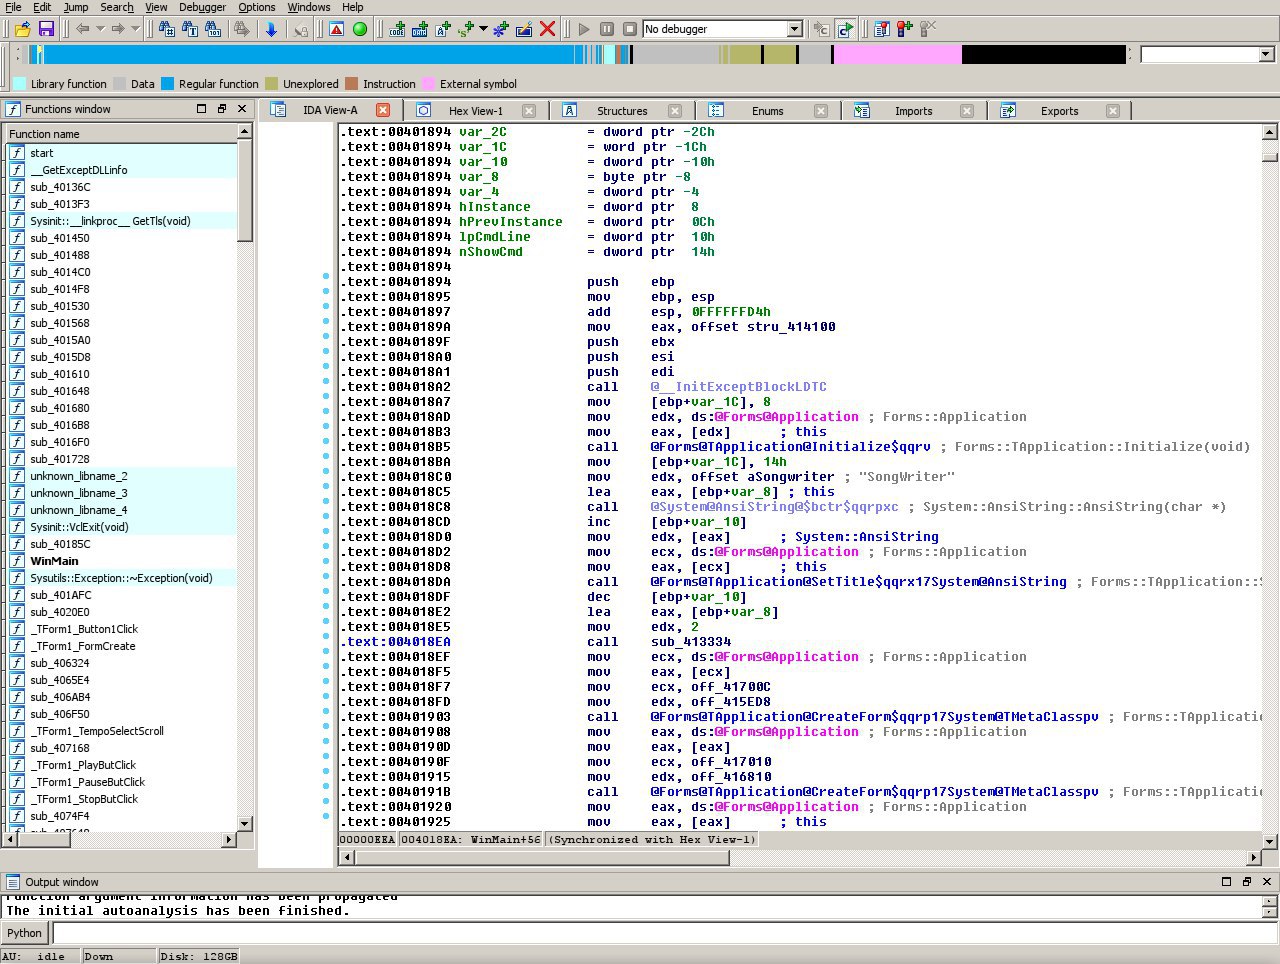Click the Save database floppy icon
This screenshot has height=964, width=1280.
[x=46, y=29]
